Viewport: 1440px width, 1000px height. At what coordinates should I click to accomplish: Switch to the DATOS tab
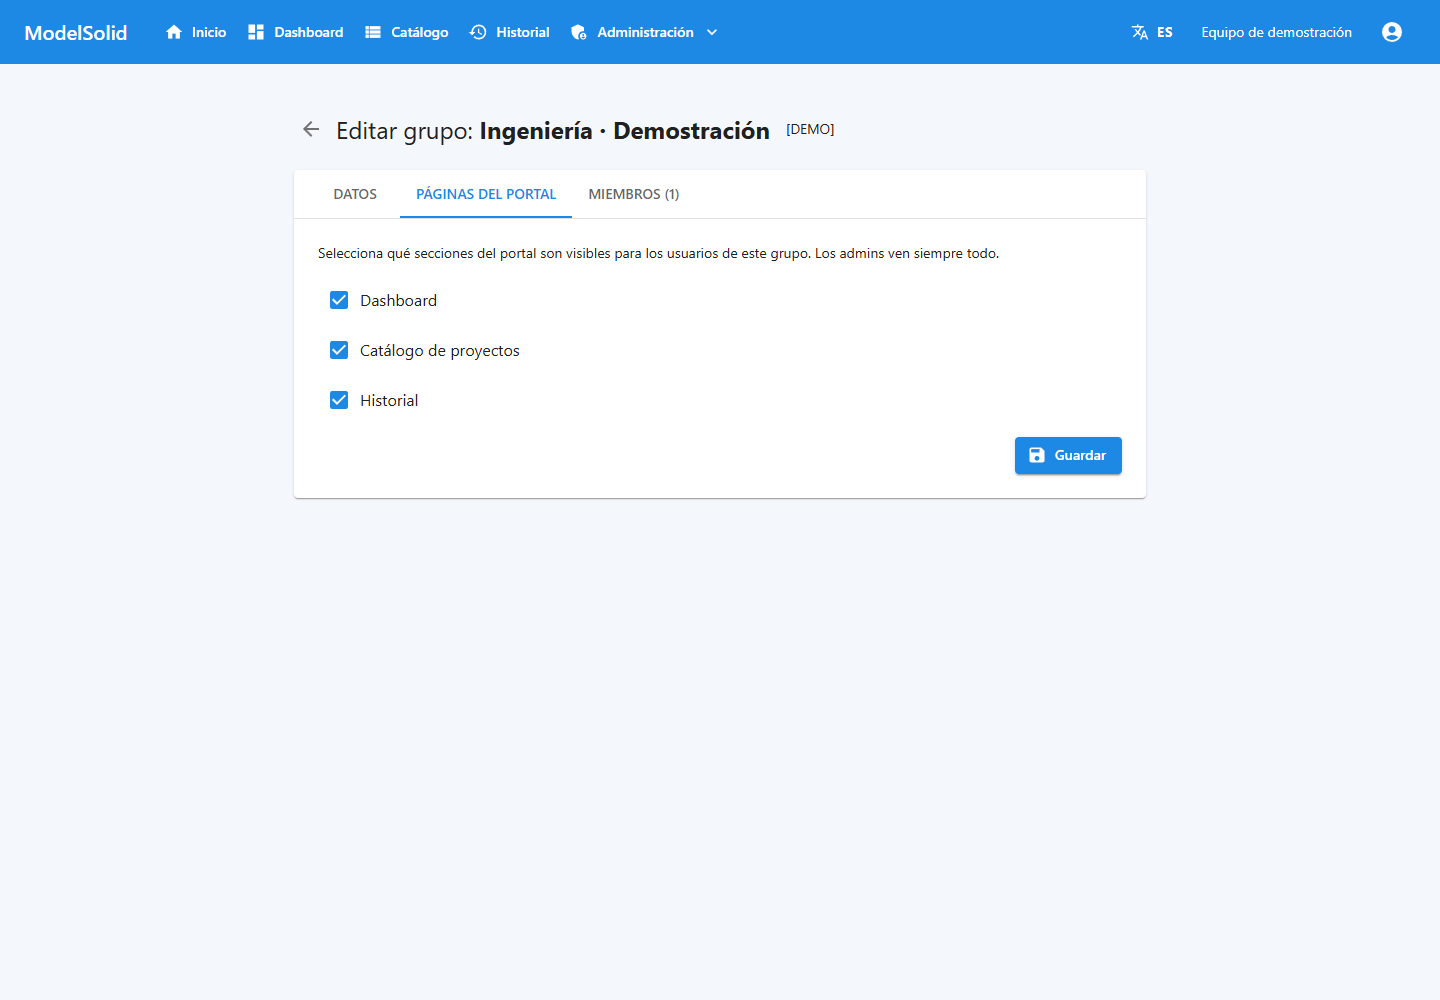[x=355, y=194]
